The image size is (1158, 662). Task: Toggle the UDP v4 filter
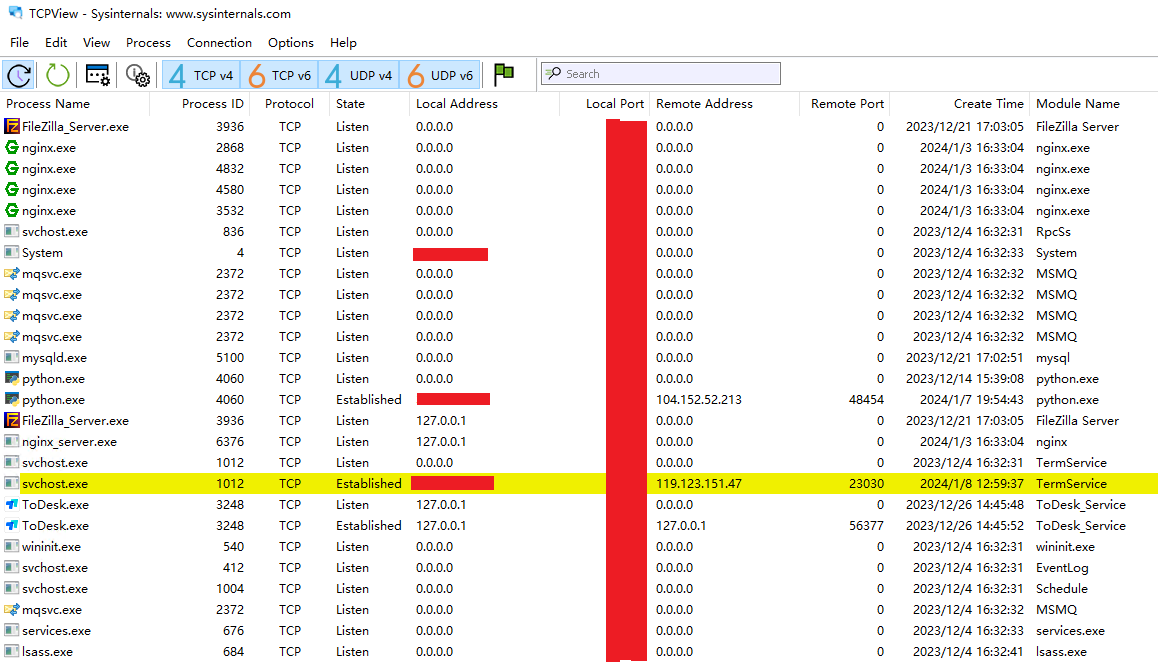(x=359, y=75)
